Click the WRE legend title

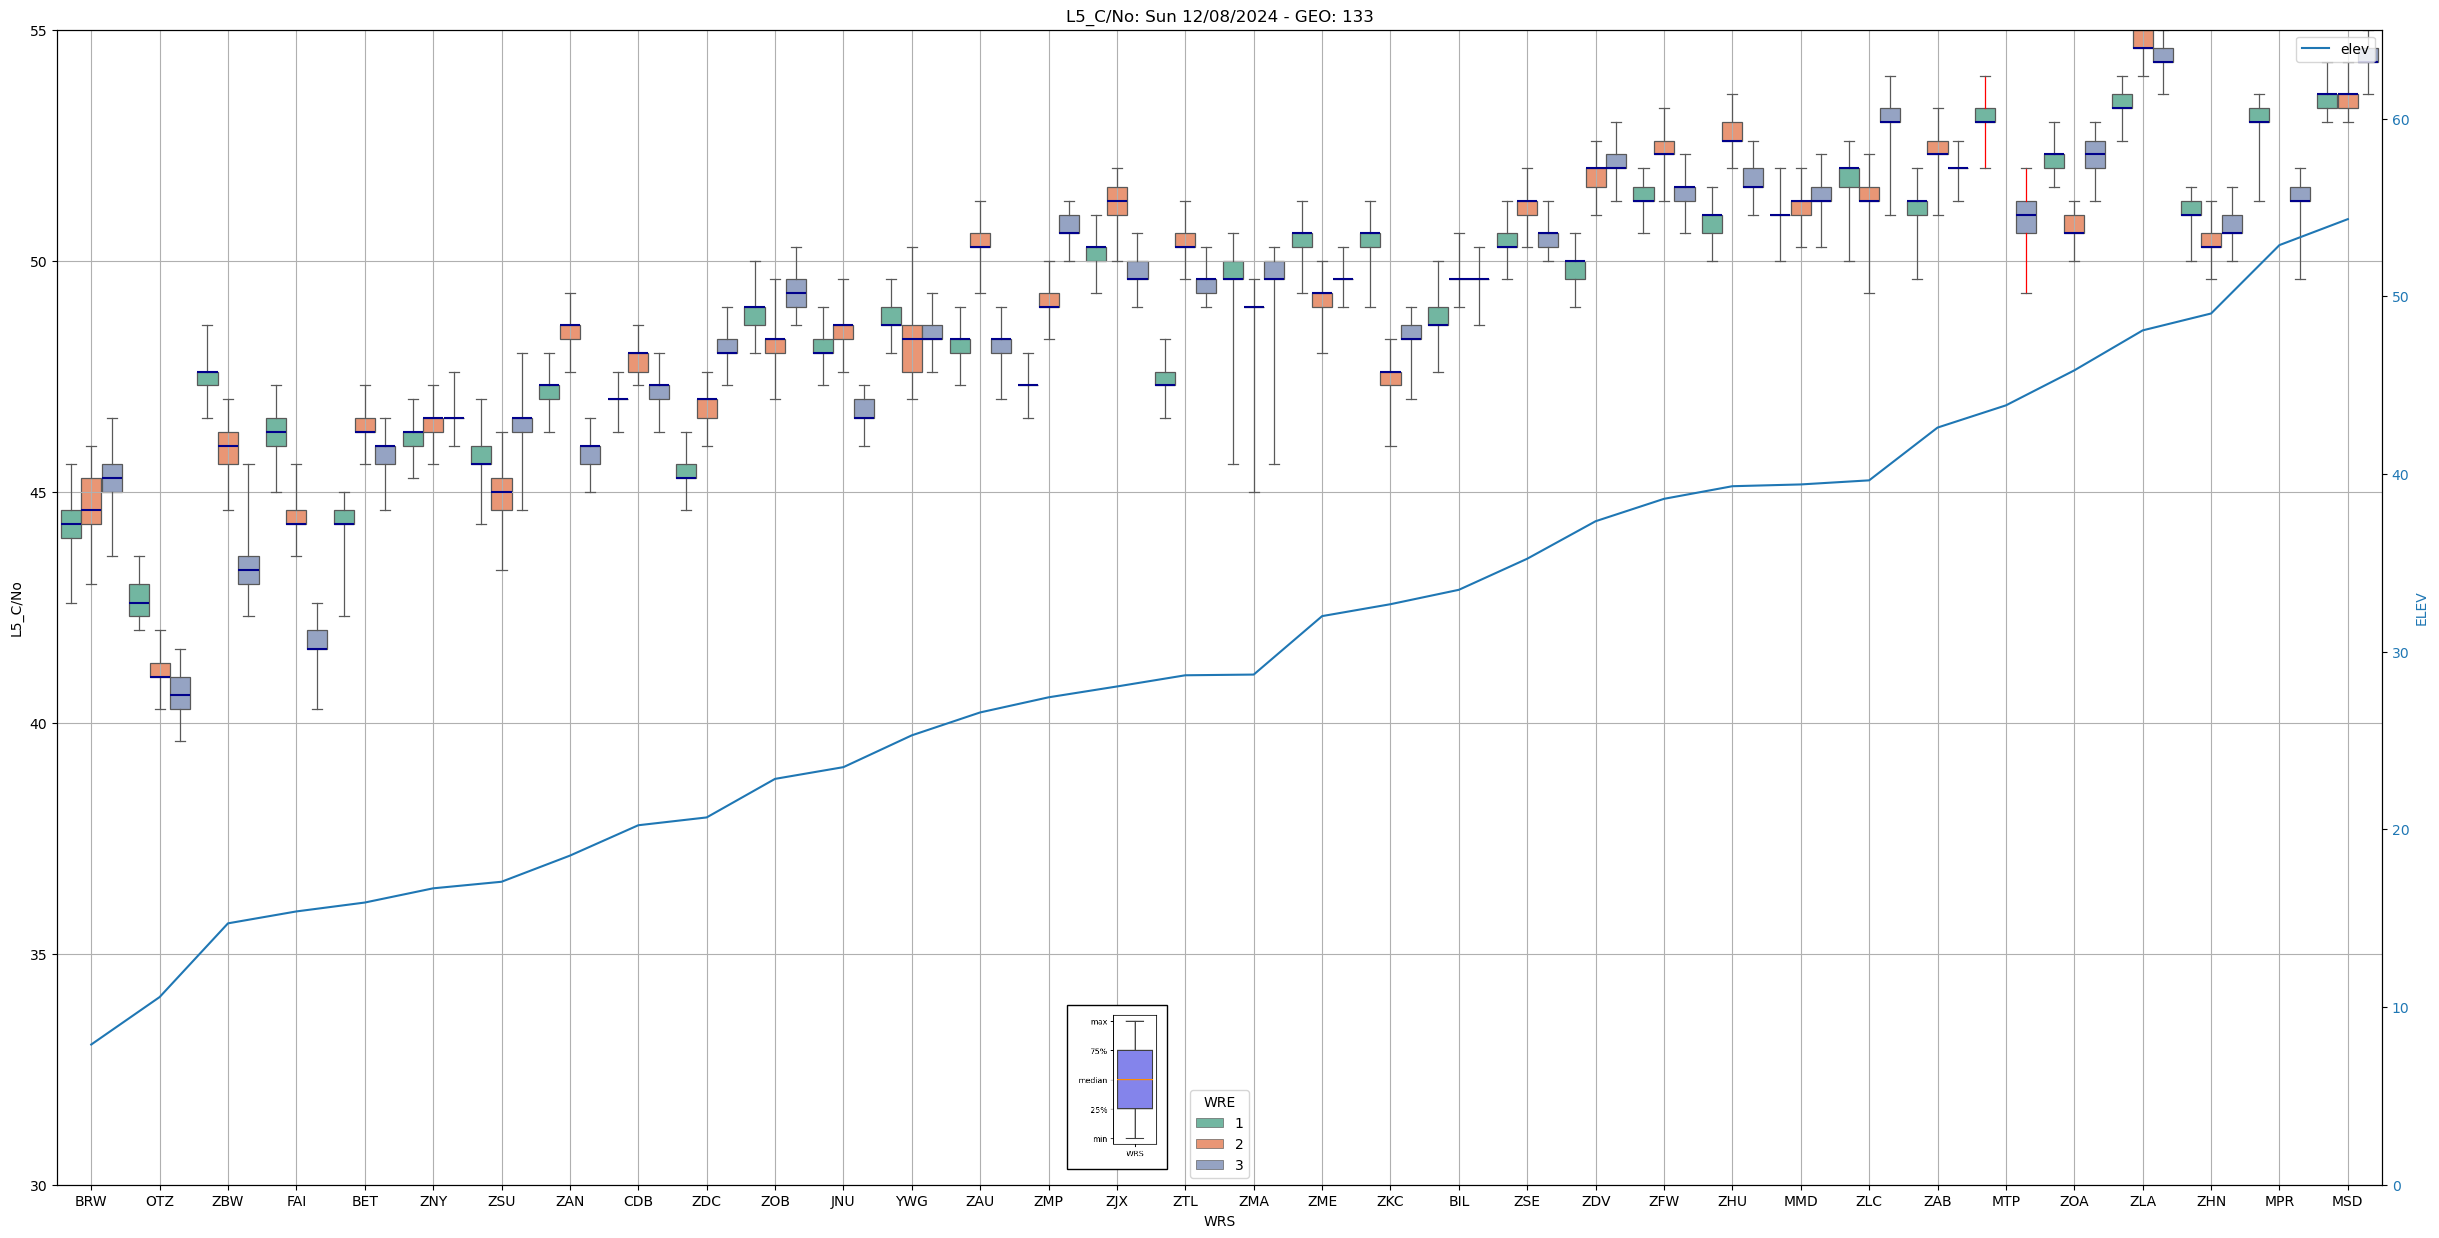point(1219,1102)
